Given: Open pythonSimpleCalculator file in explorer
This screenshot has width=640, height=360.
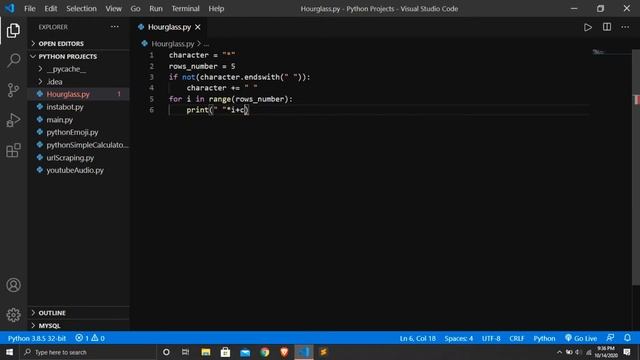Looking at the screenshot, I should [x=79, y=145].
